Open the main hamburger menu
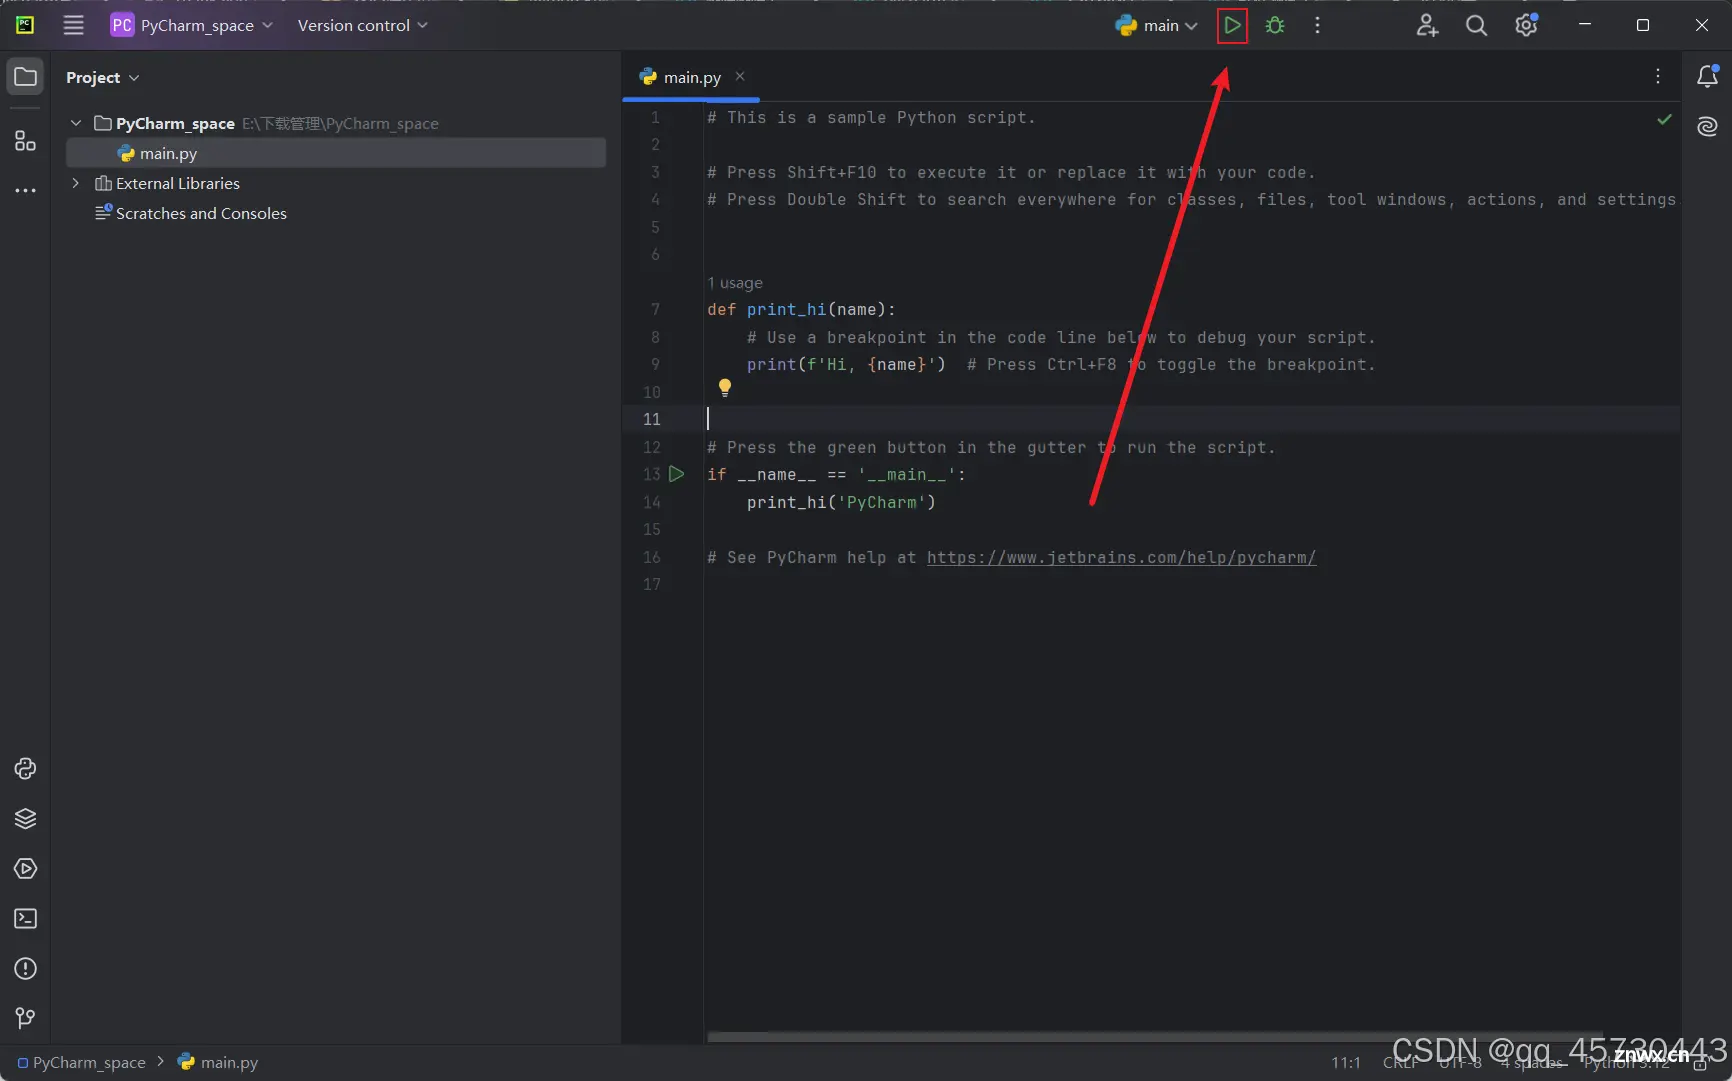This screenshot has width=1732, height=1081. pyautogui.click(x=73, y=25)
